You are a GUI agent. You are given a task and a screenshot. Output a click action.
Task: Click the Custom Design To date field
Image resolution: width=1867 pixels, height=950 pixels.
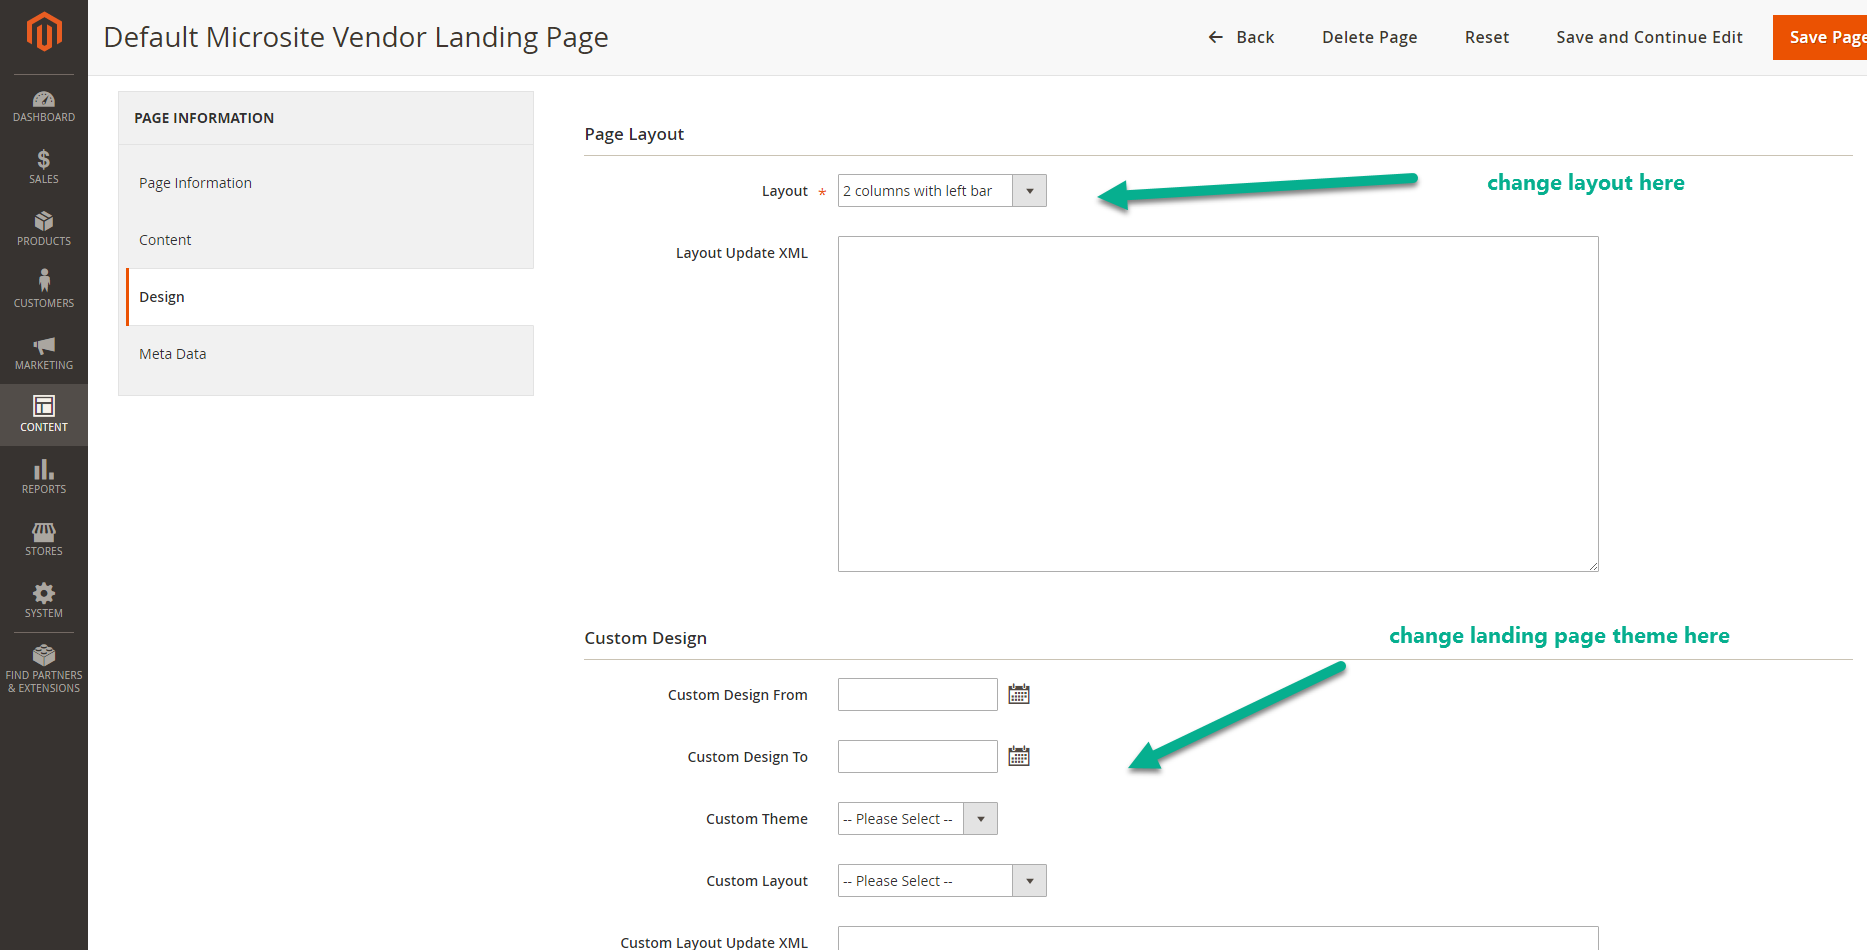pos(917,756)
